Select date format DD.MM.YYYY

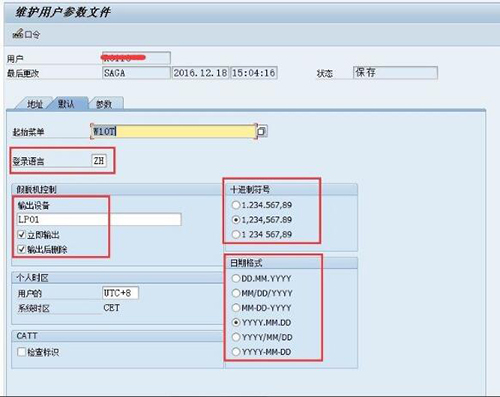tap(236, 278)
